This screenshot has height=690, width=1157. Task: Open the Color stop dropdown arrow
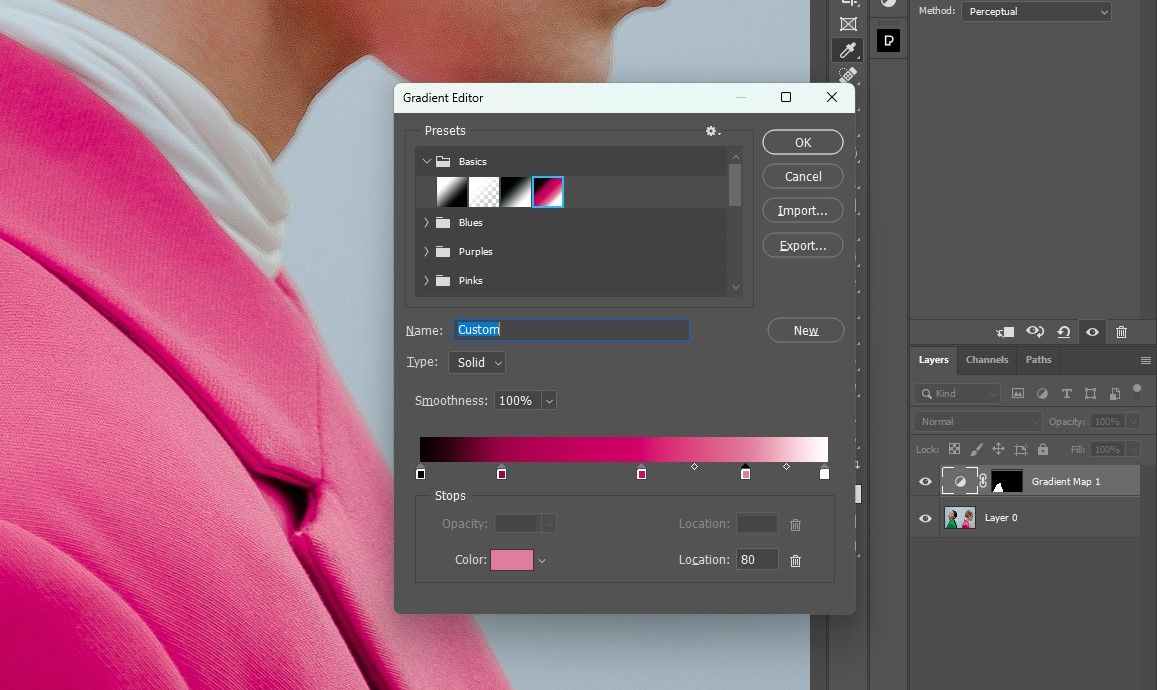click(x=542, y=561)
